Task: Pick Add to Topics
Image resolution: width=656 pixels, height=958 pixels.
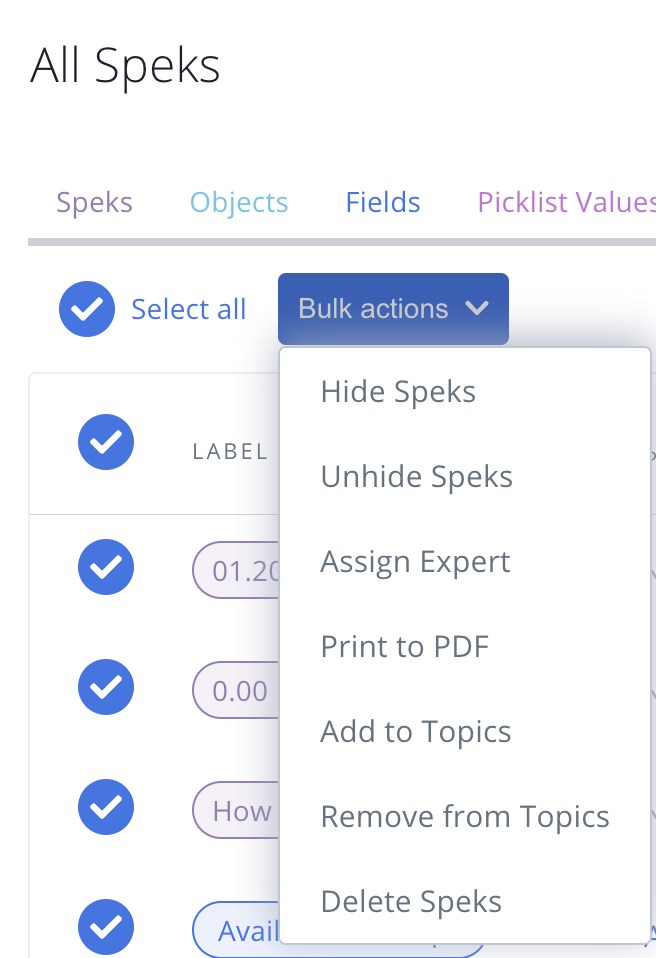Action: pyautogui.click(x=415, y=731)
